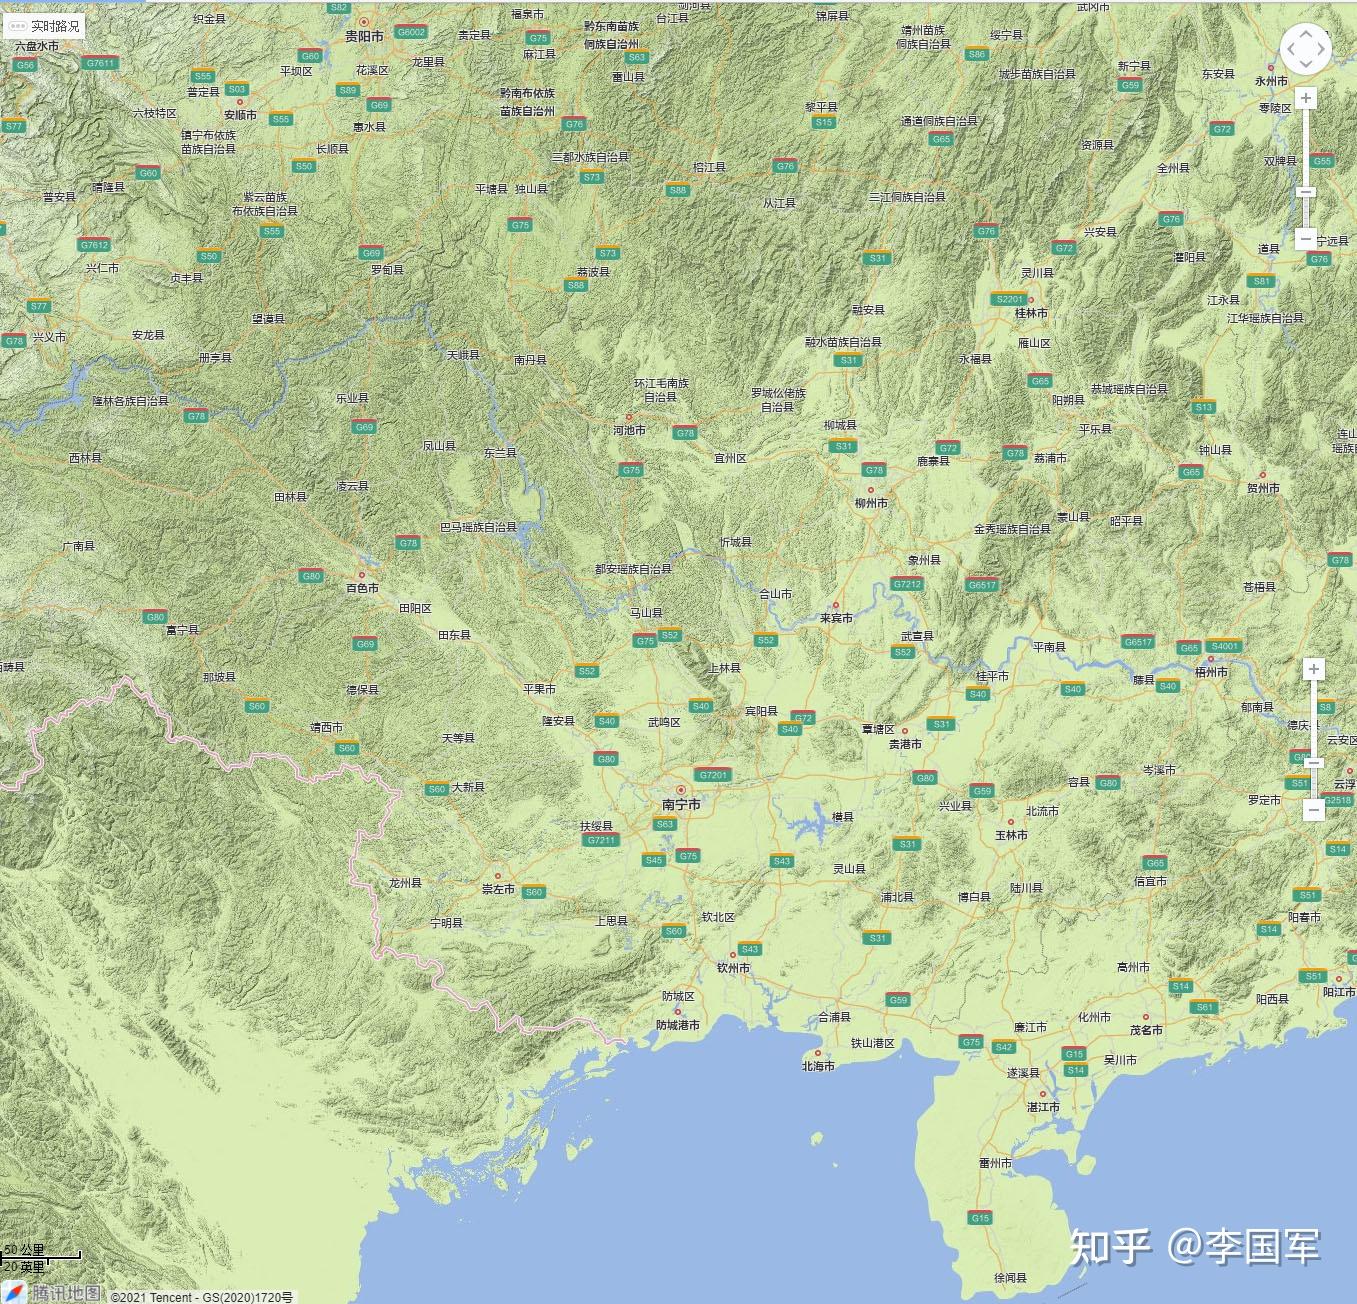Zoom out with bottom minus button near 宁远县
1357x1304 pixels.
point(1306,238)
